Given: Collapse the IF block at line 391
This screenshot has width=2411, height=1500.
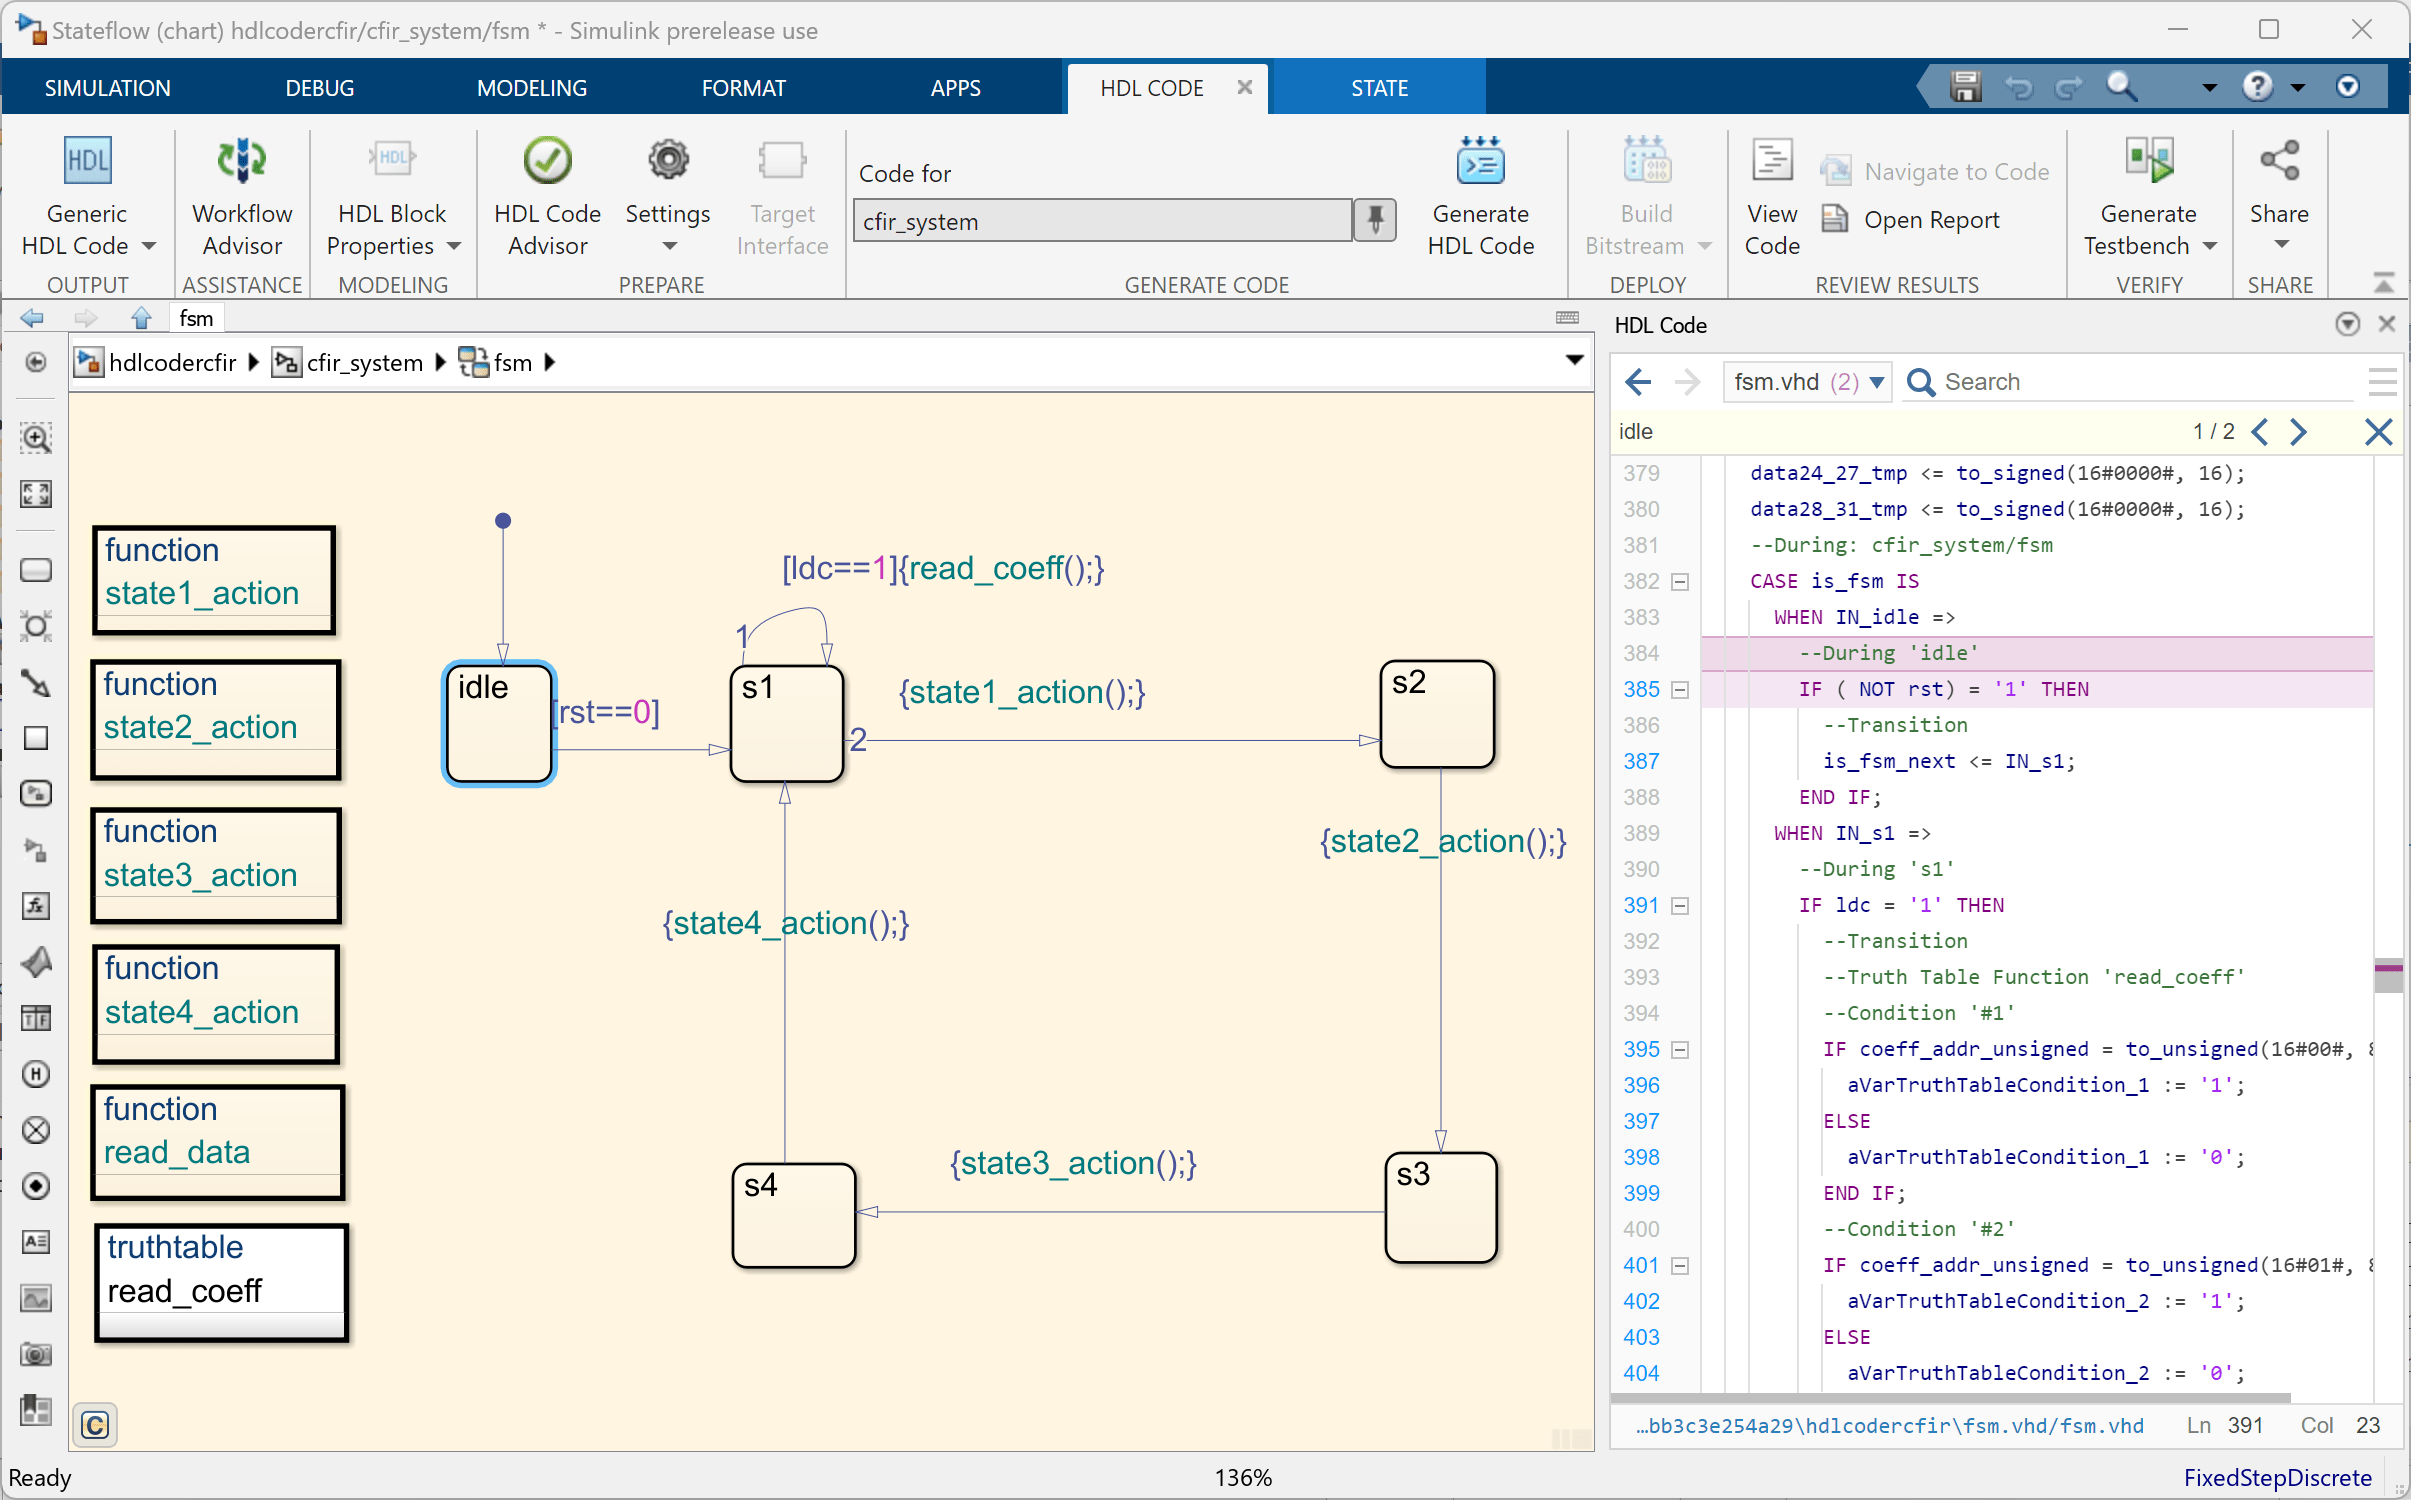Looking at the screenshot, I should pos(1680,906).
